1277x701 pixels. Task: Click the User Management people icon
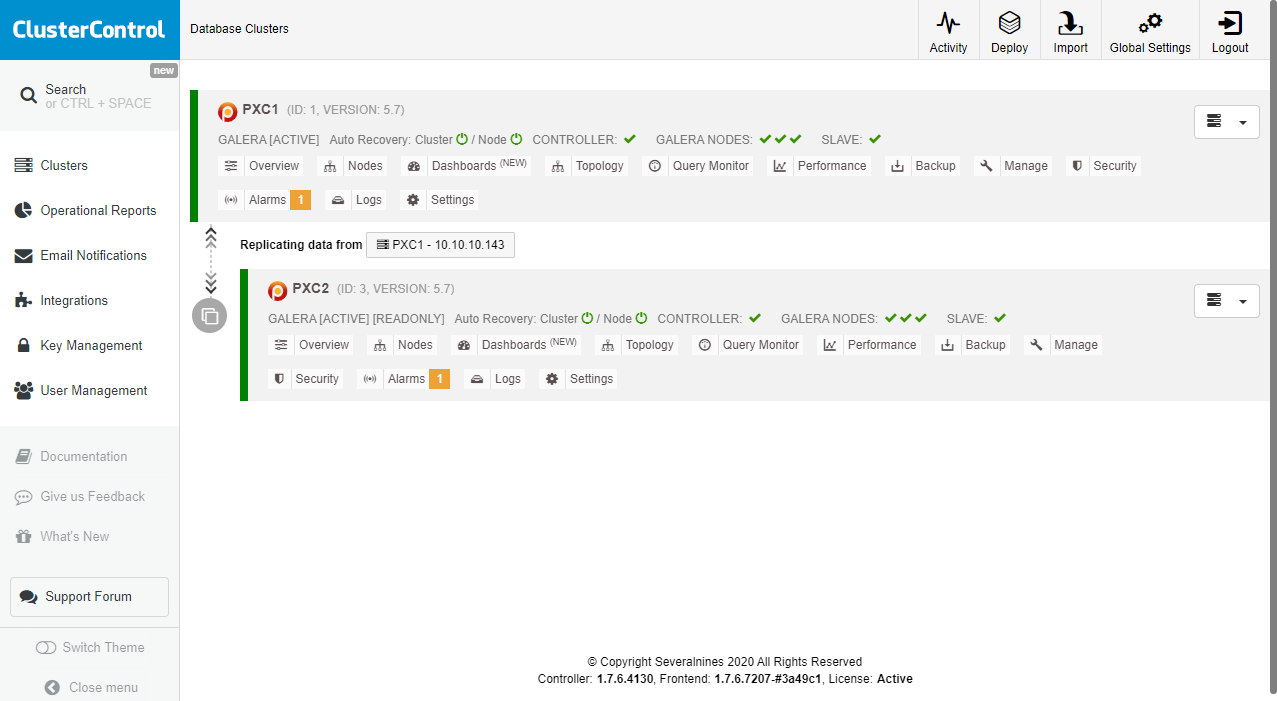[23, 391]
